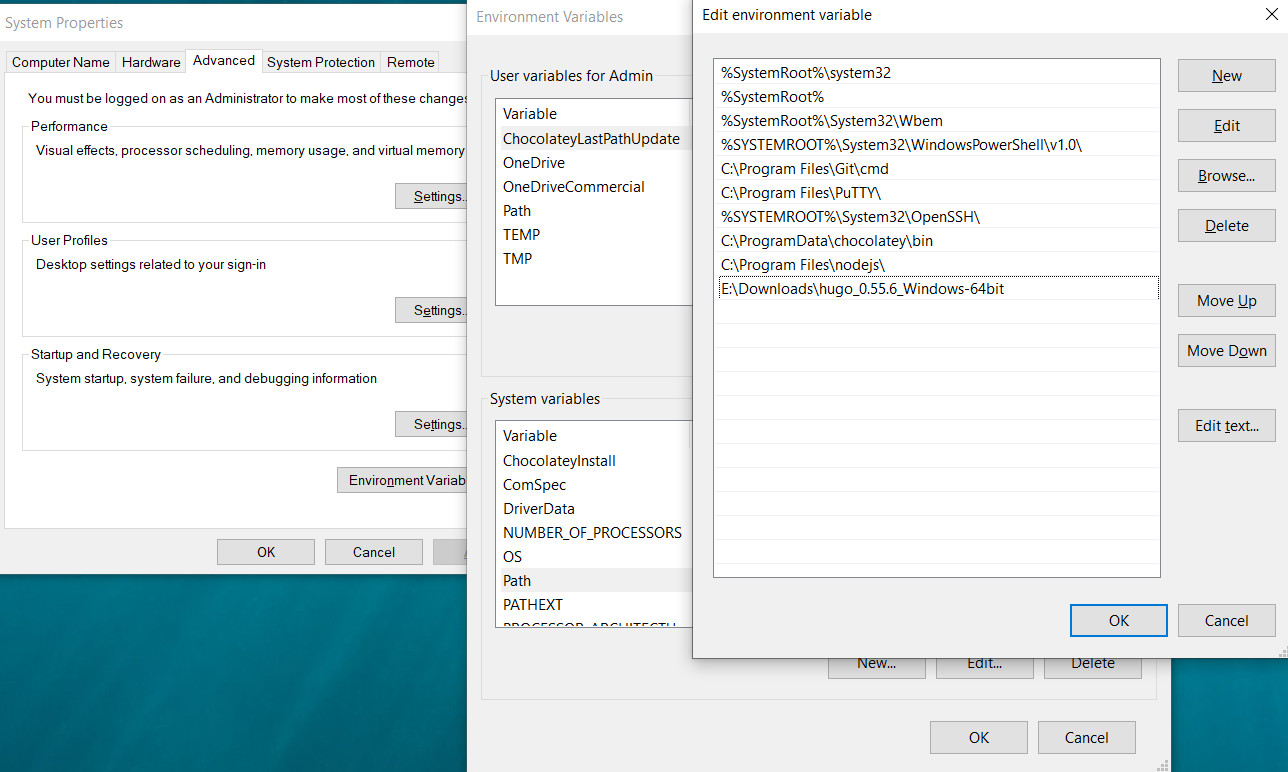
Task: Select the WindowsPowerShell\v1.0\ path entry
Action: click(x=937, y=145)
